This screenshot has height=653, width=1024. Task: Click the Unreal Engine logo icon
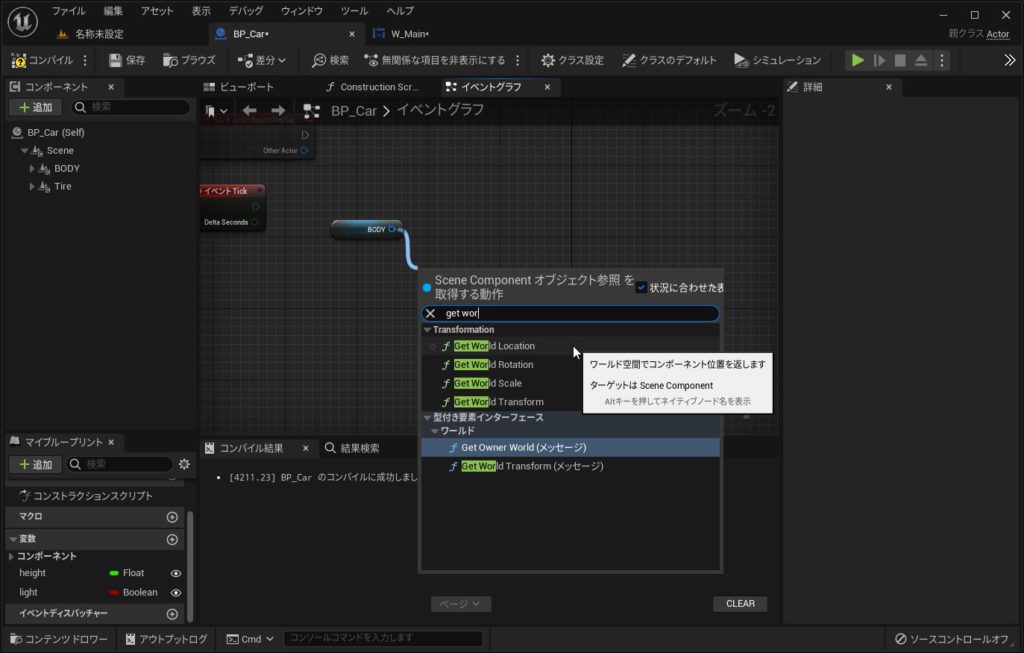click(23, 21)
